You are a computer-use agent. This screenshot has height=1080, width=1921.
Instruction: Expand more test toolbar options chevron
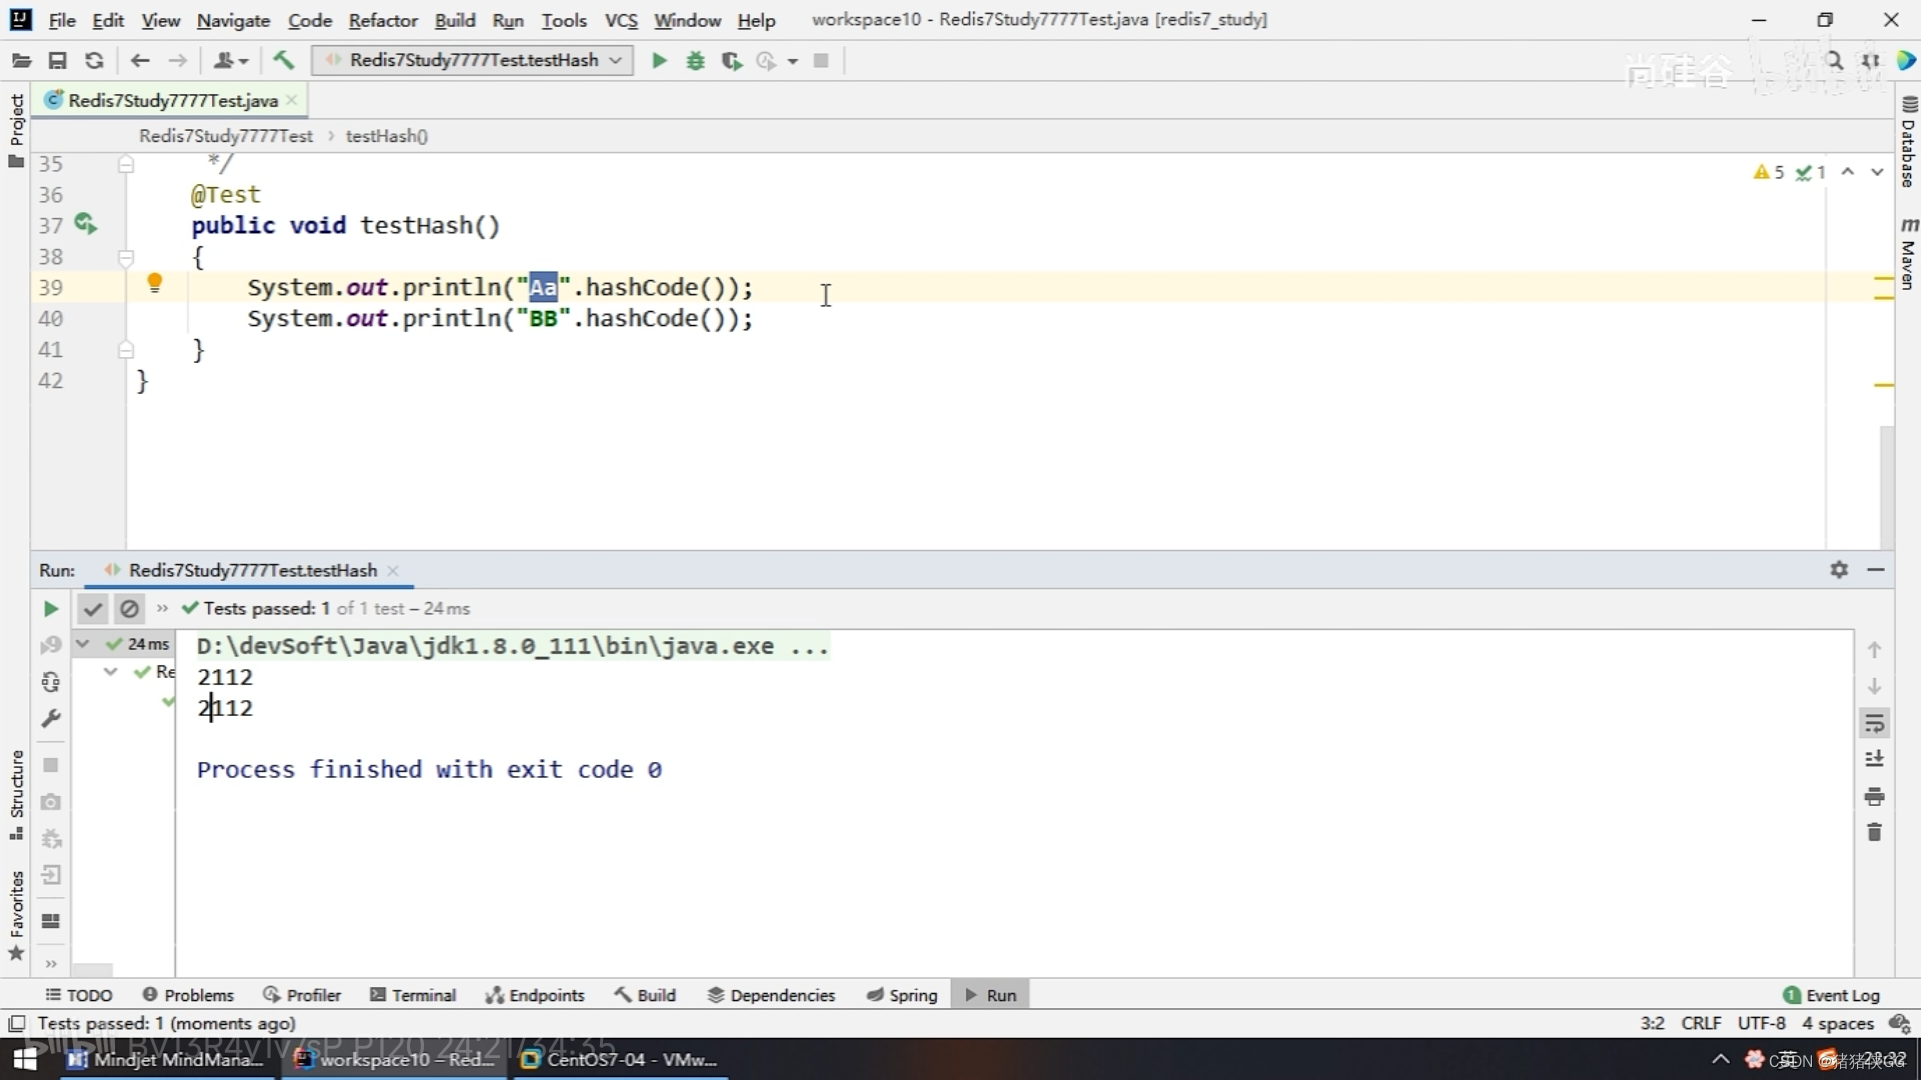(x=162, y=609)
